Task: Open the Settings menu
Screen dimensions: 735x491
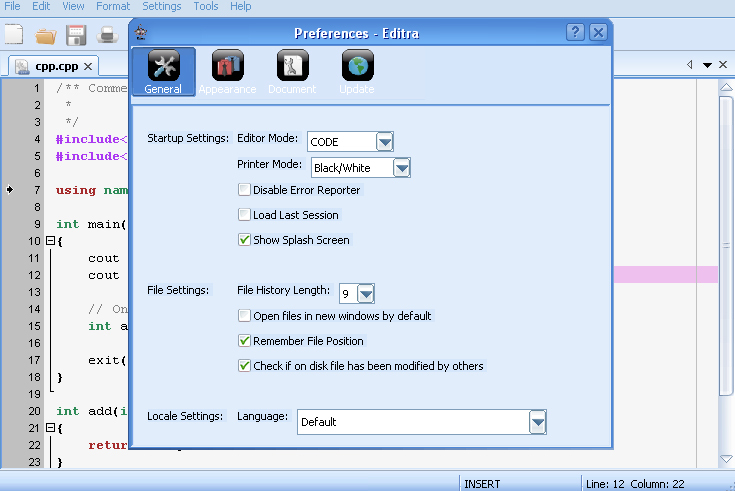Action: coord(162,6)
